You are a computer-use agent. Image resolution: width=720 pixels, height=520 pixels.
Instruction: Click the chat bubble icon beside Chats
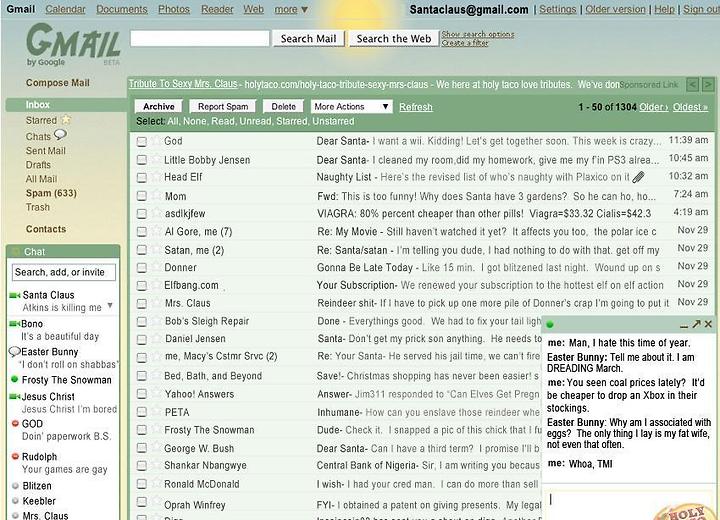coord(60,135)
